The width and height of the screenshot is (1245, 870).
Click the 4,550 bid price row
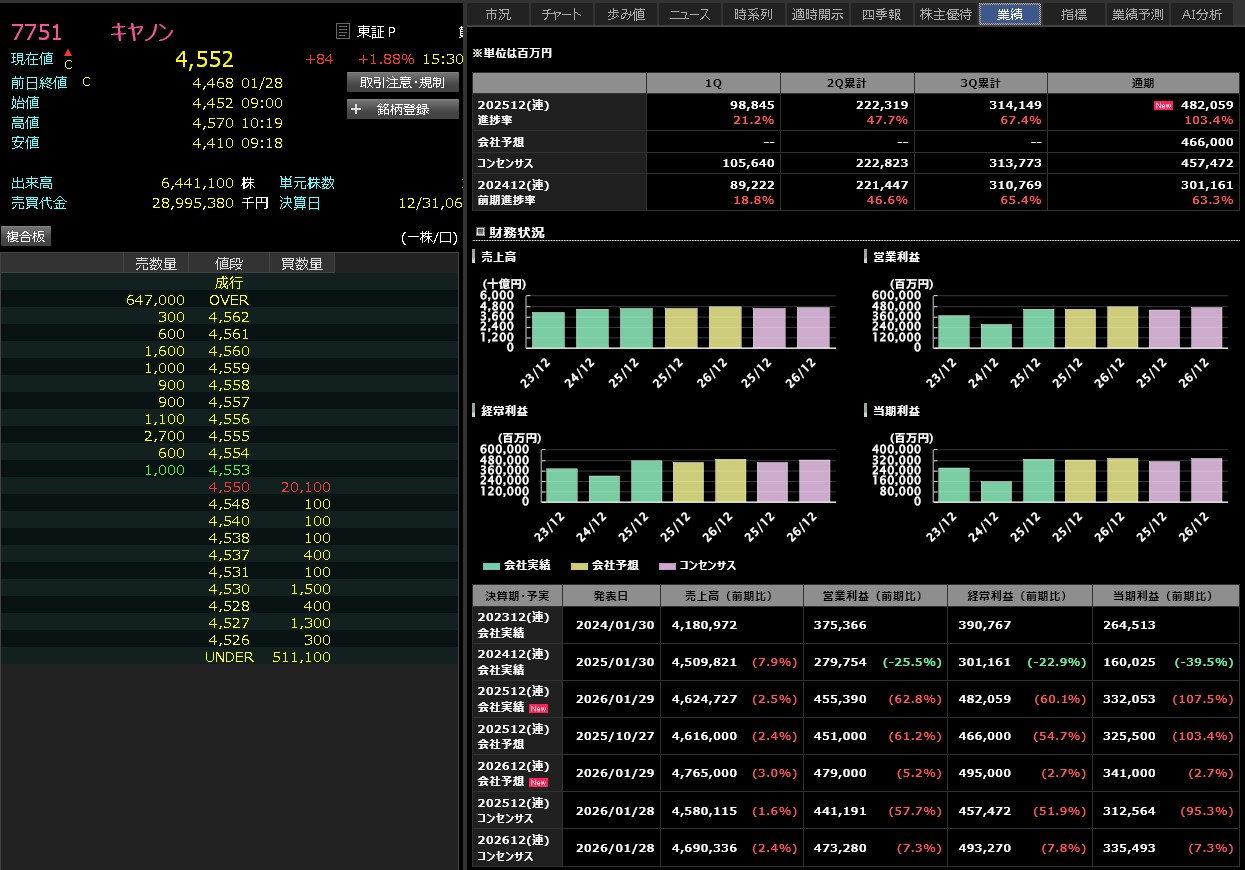tap(229, 487)
